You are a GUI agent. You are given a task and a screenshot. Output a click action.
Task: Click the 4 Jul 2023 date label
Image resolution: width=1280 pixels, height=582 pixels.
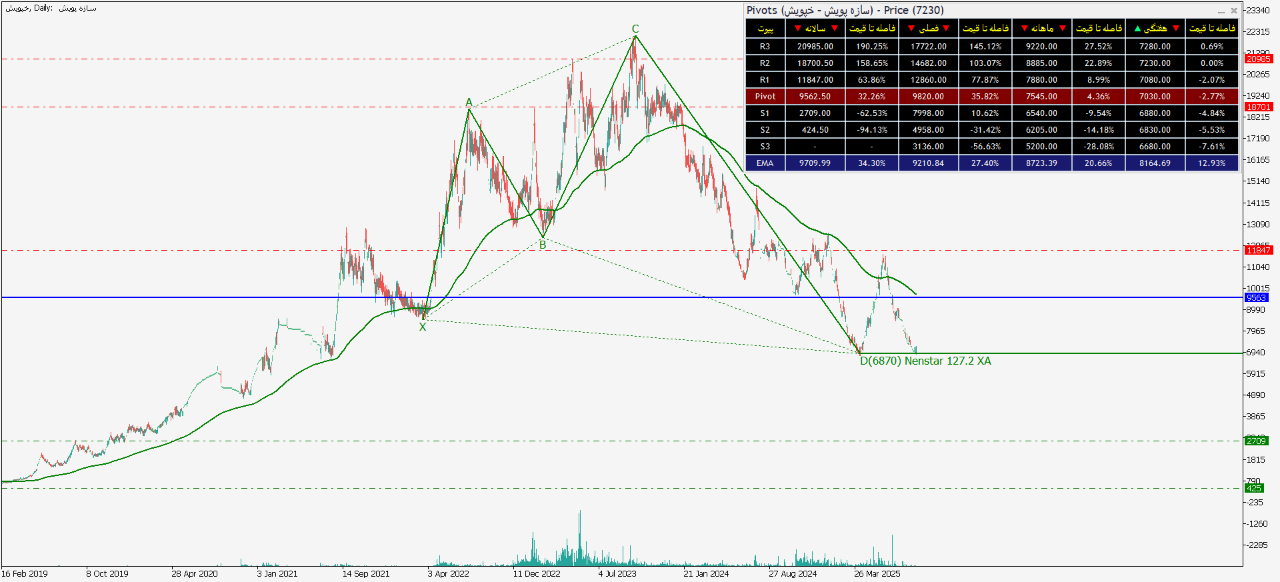point(617,575)
